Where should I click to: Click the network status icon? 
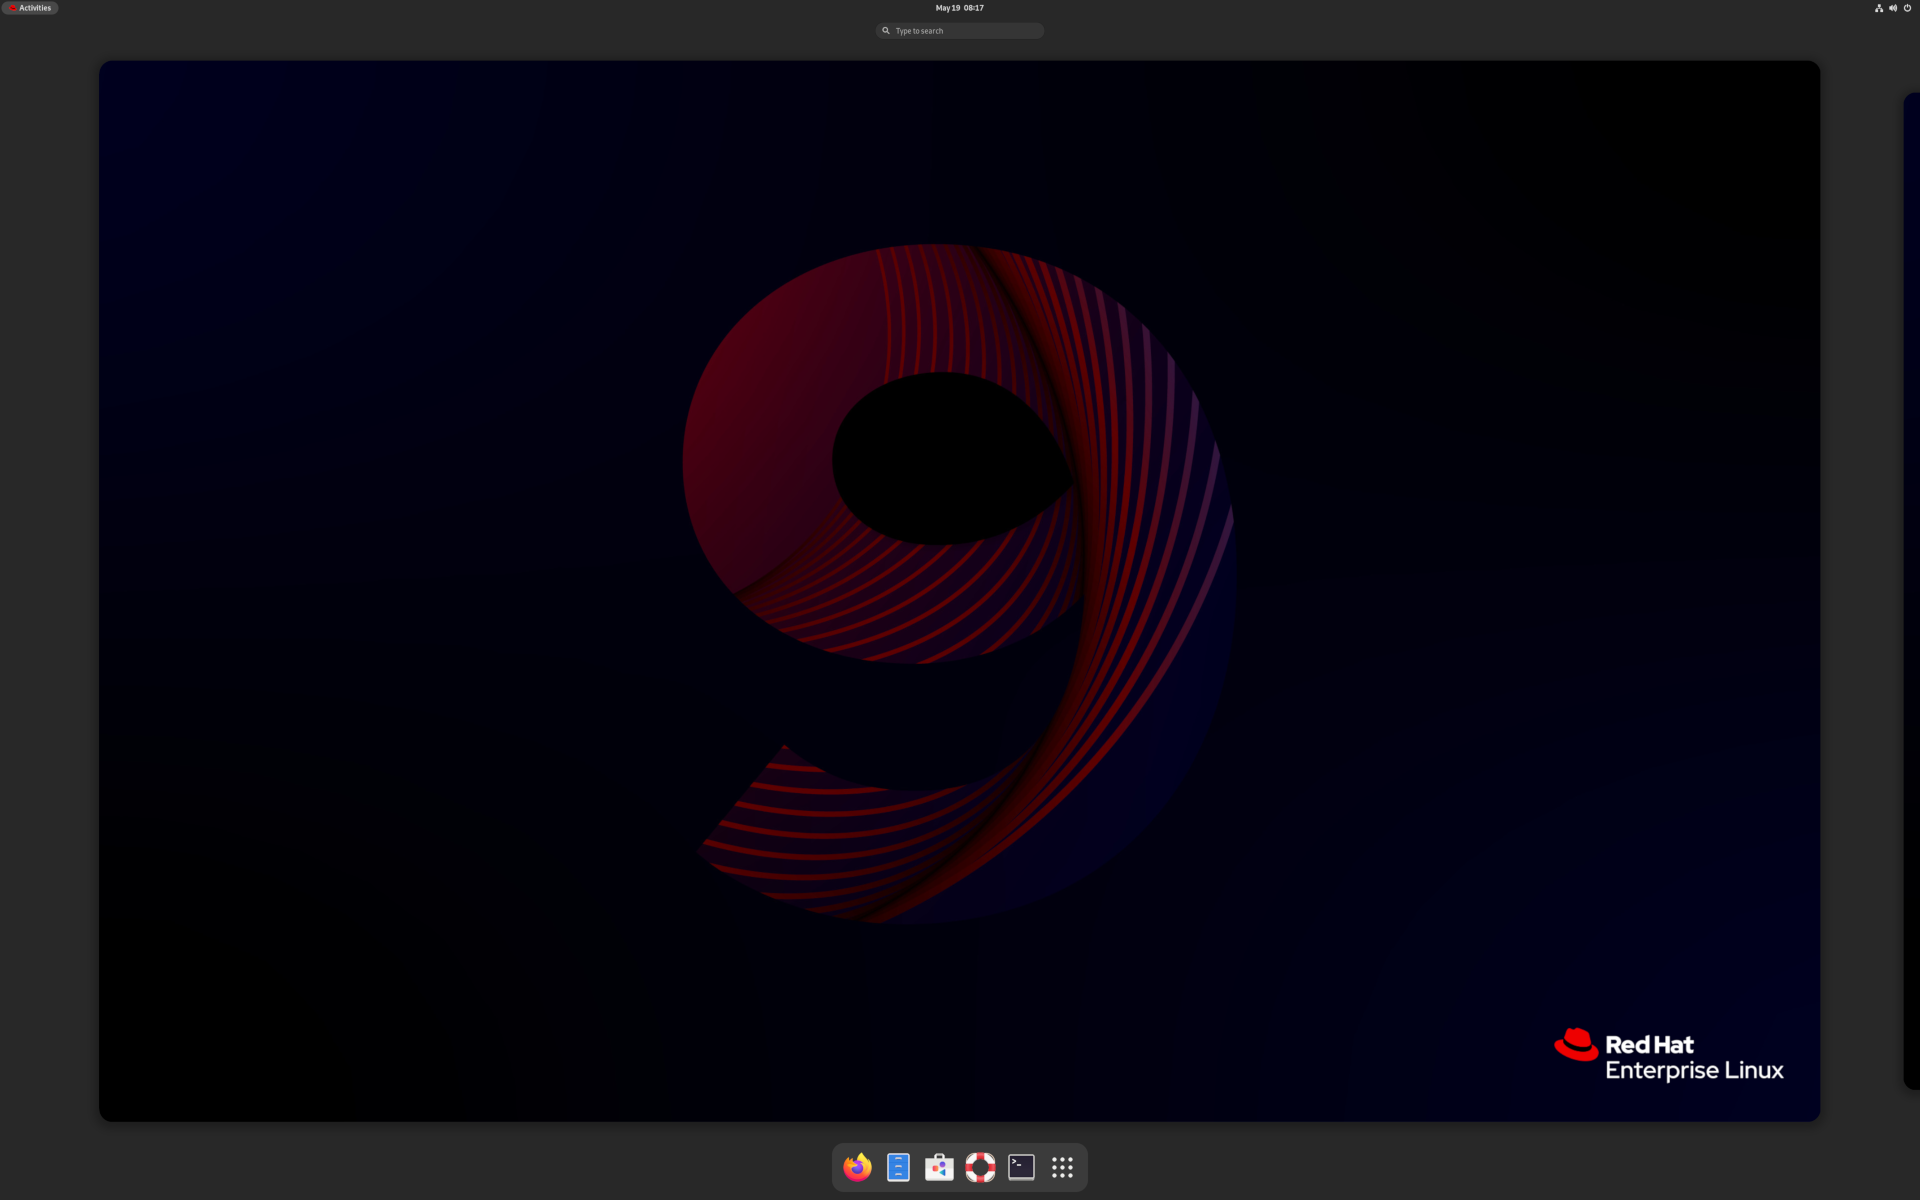point(1879,8)
